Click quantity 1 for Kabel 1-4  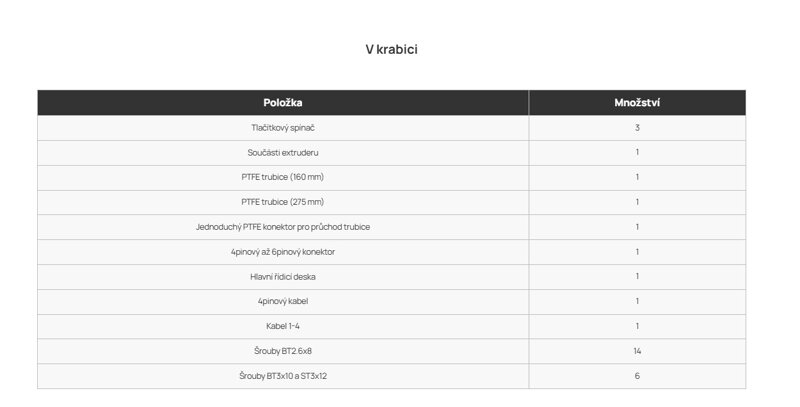(x=637, y=326)
